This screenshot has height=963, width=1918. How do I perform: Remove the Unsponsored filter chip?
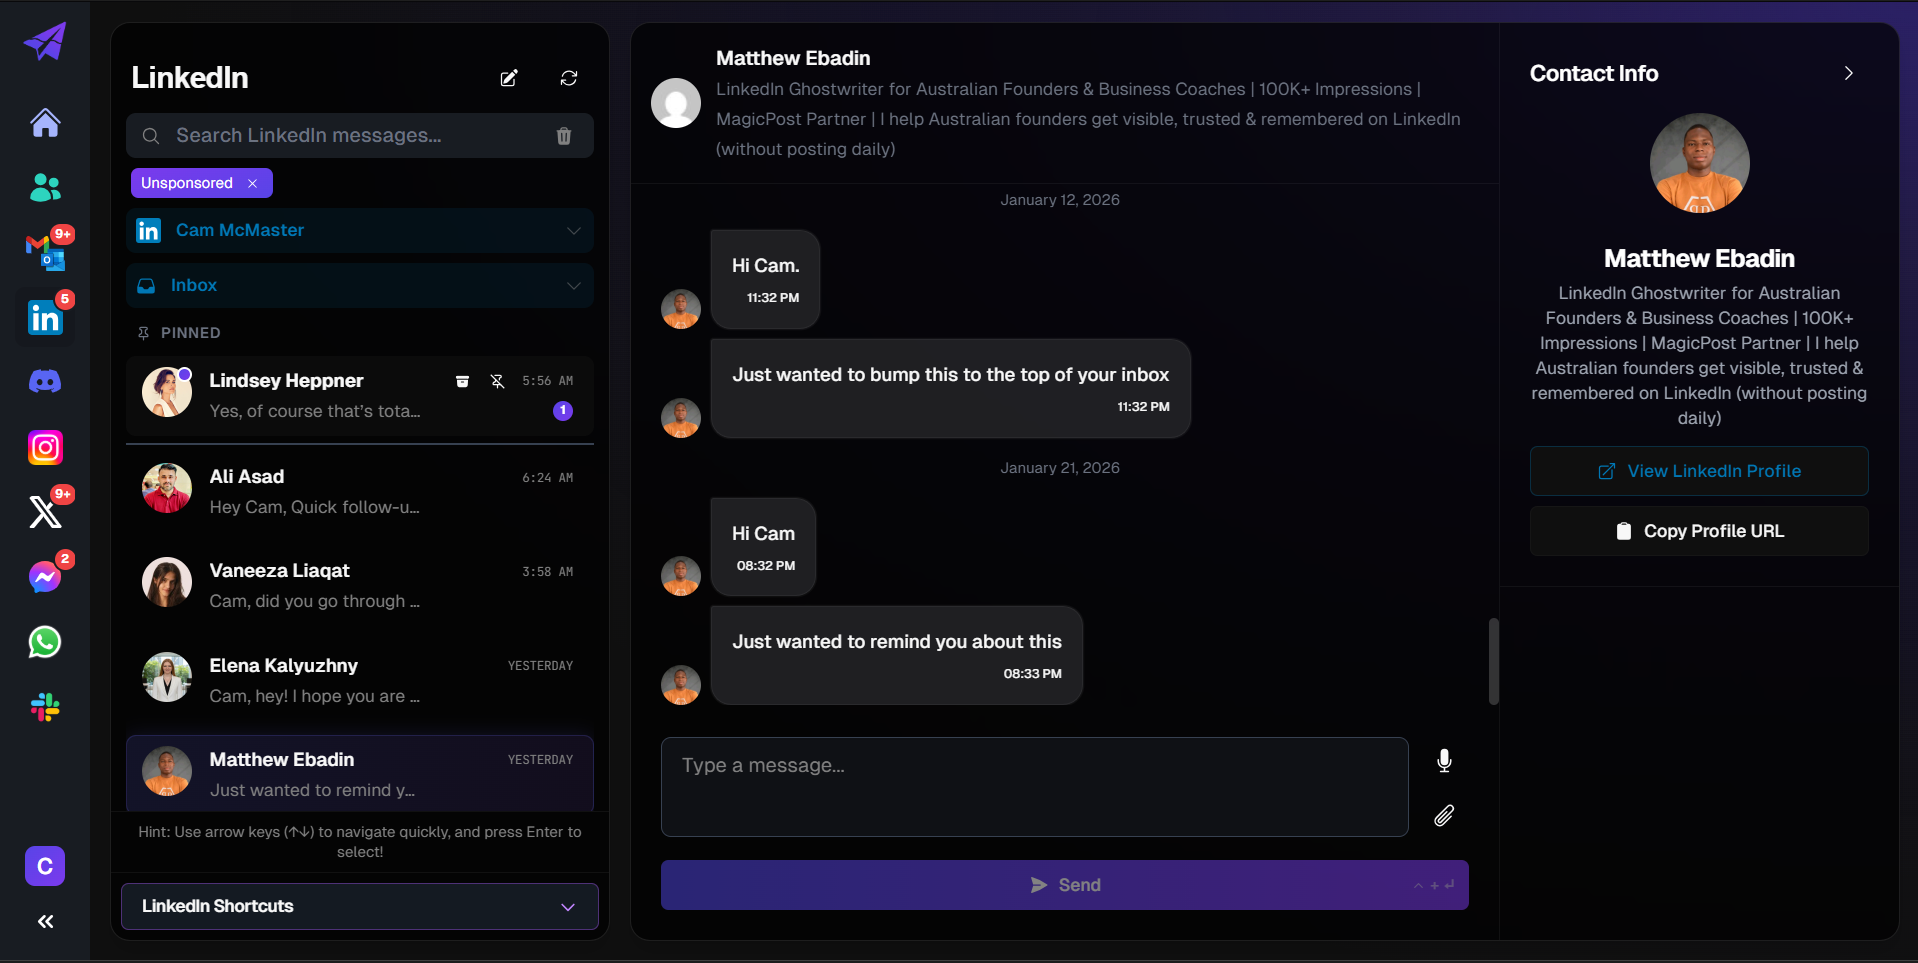pos(253,183)
